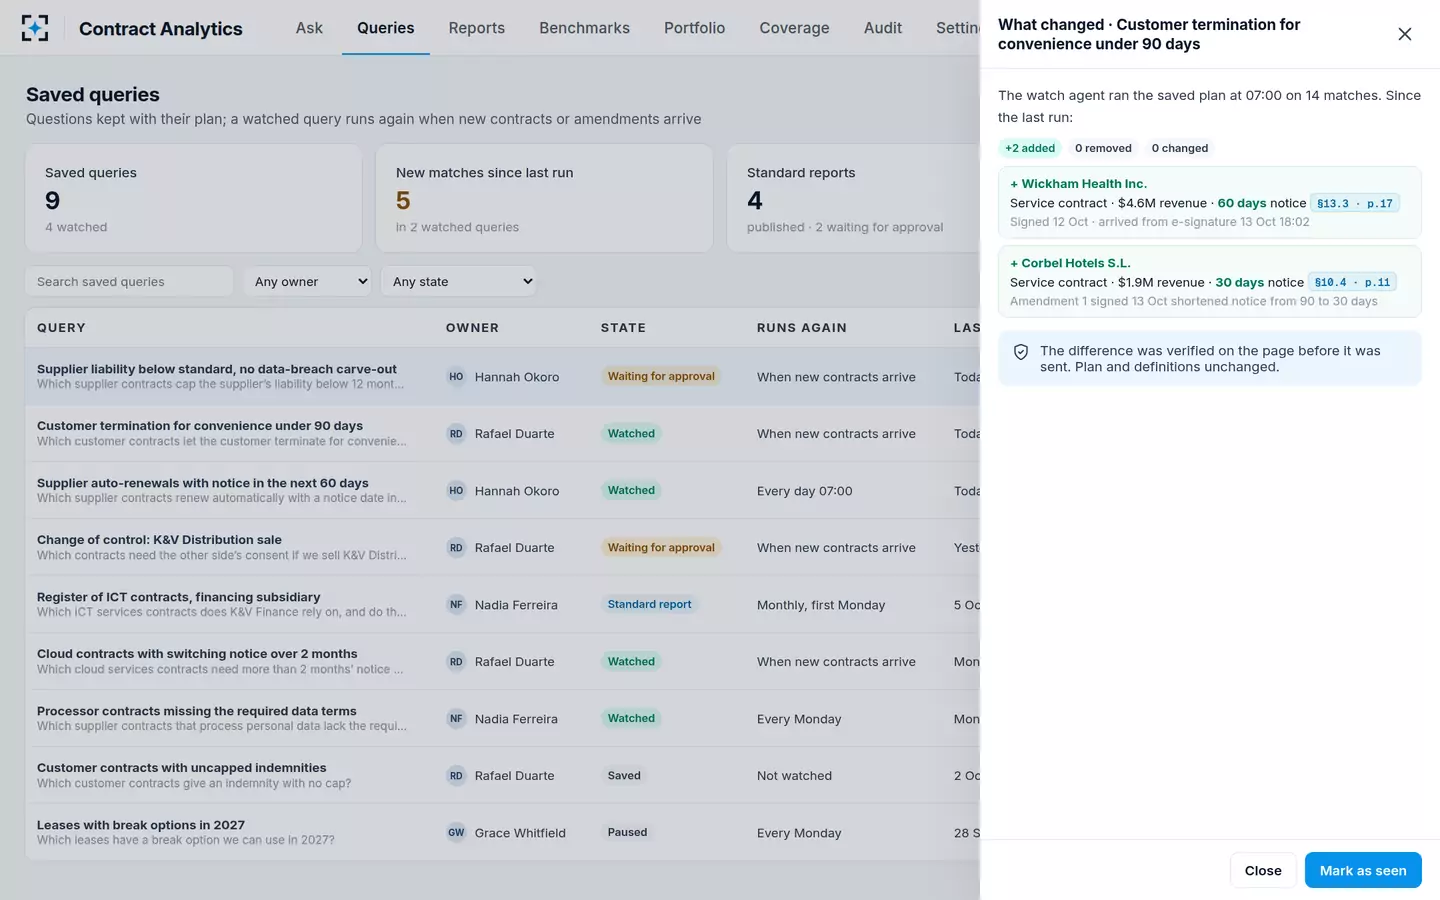
Task: Click the Close button in the panel footer
Action: [1263, 871]
